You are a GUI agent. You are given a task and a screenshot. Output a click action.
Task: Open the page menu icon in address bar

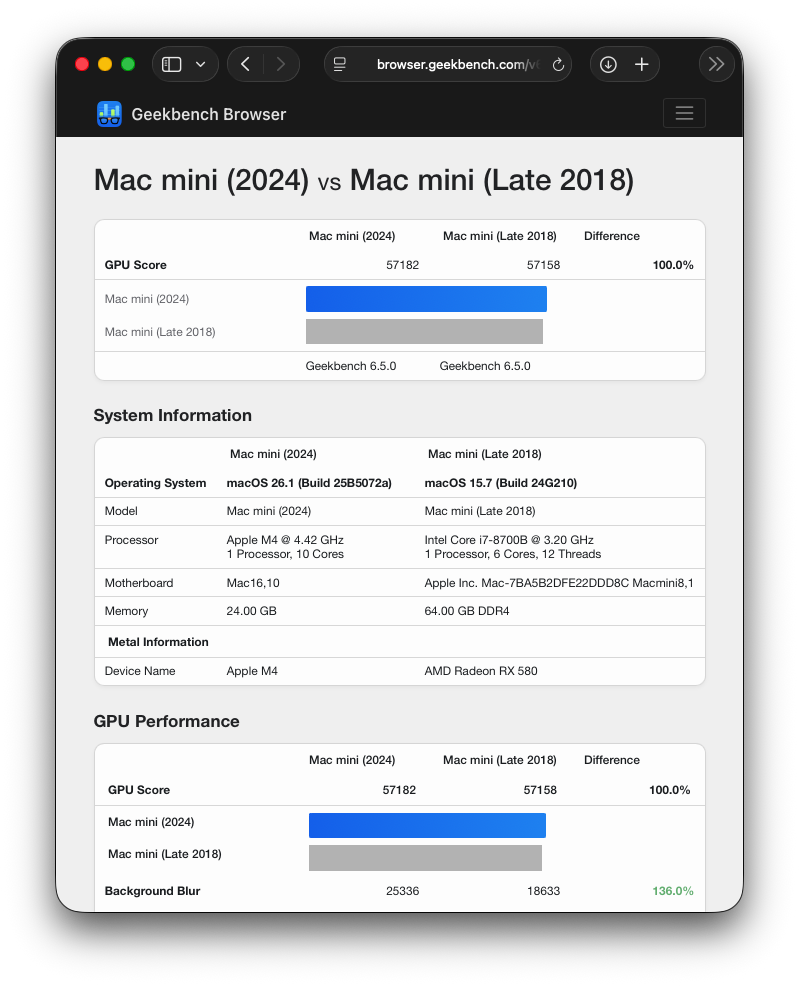click(340, 64)
